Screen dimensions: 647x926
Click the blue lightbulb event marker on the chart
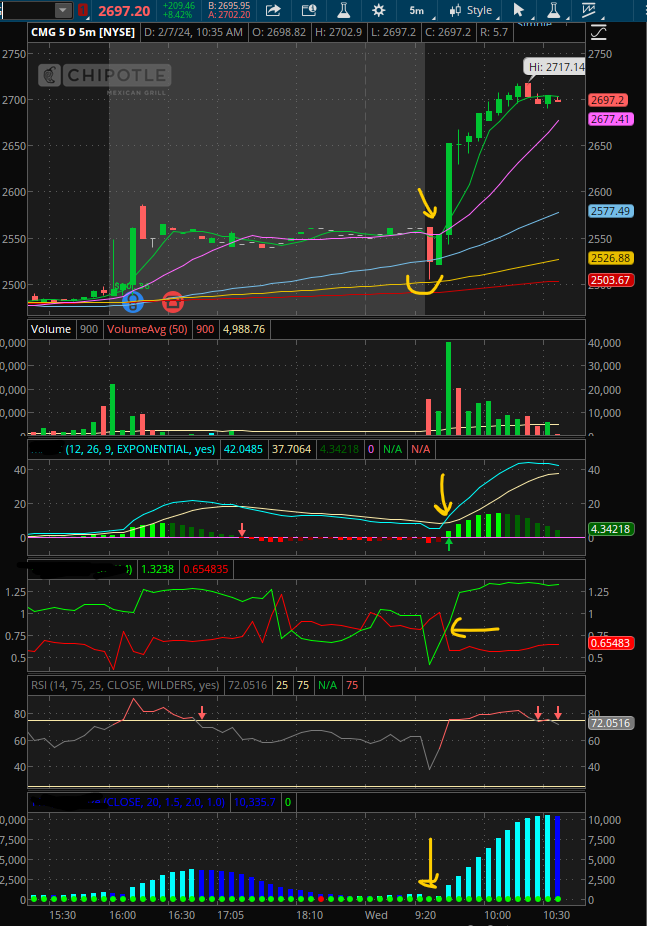click(x=133, y=302)
